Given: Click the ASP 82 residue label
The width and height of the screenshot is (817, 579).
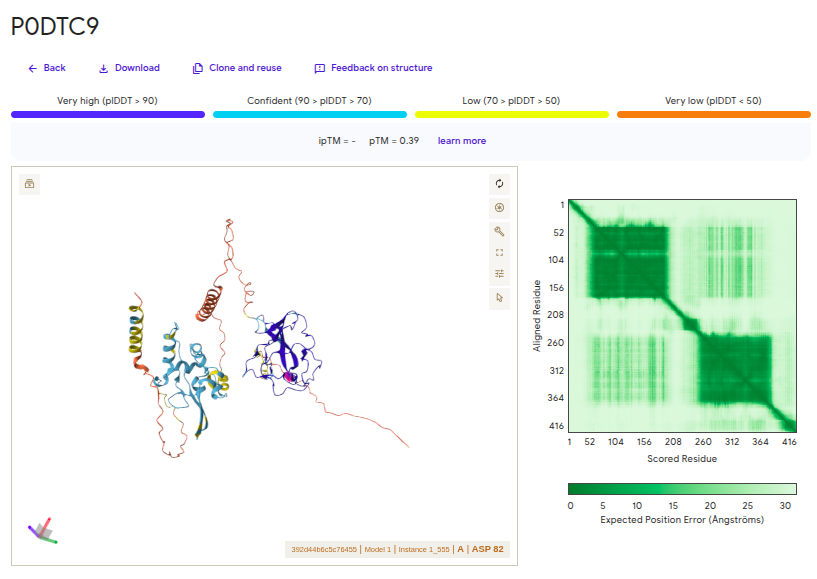Looking at the screenshot, I should pos(488,549).
